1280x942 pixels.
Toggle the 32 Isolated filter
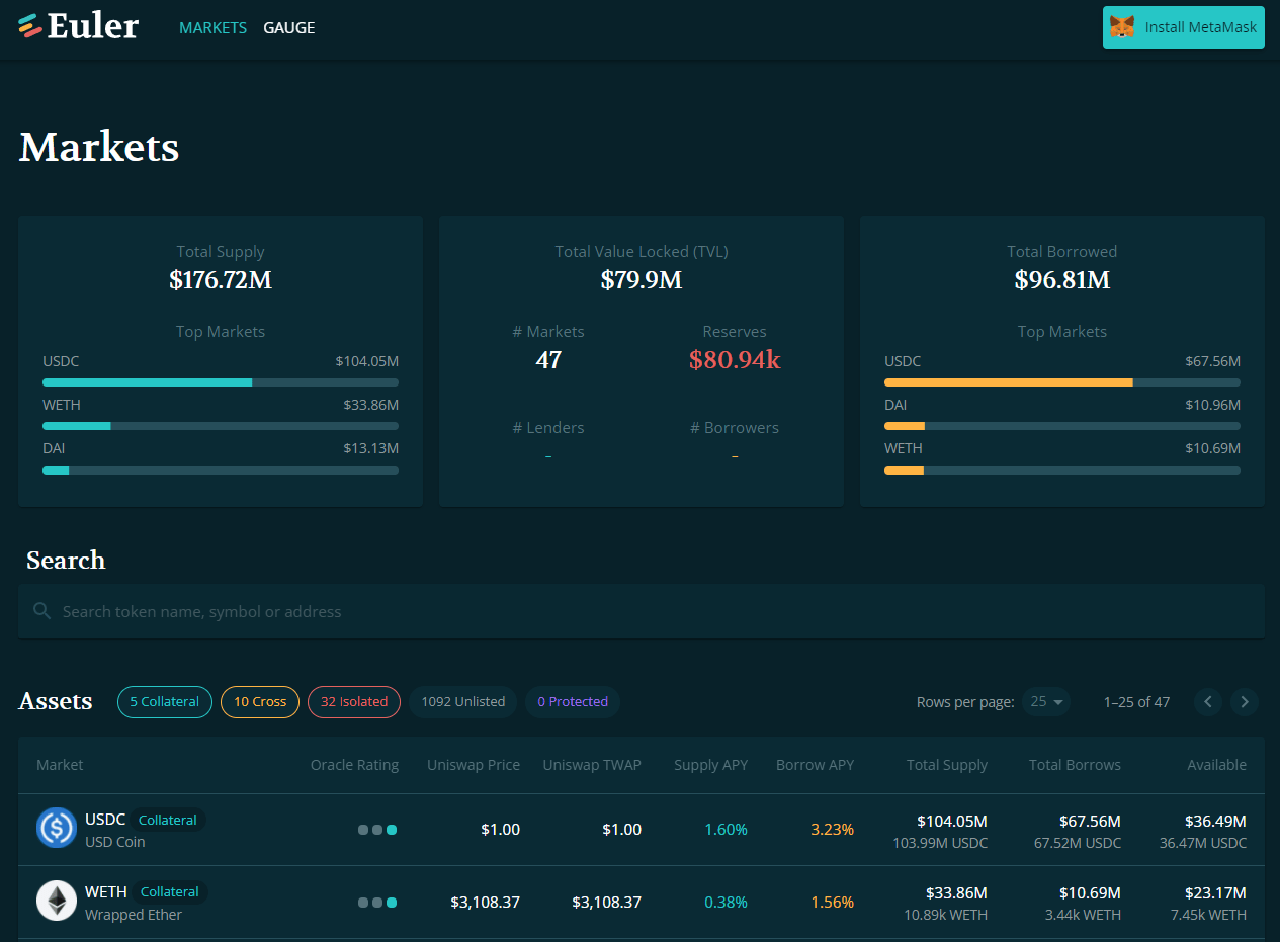tap(354, 701)
